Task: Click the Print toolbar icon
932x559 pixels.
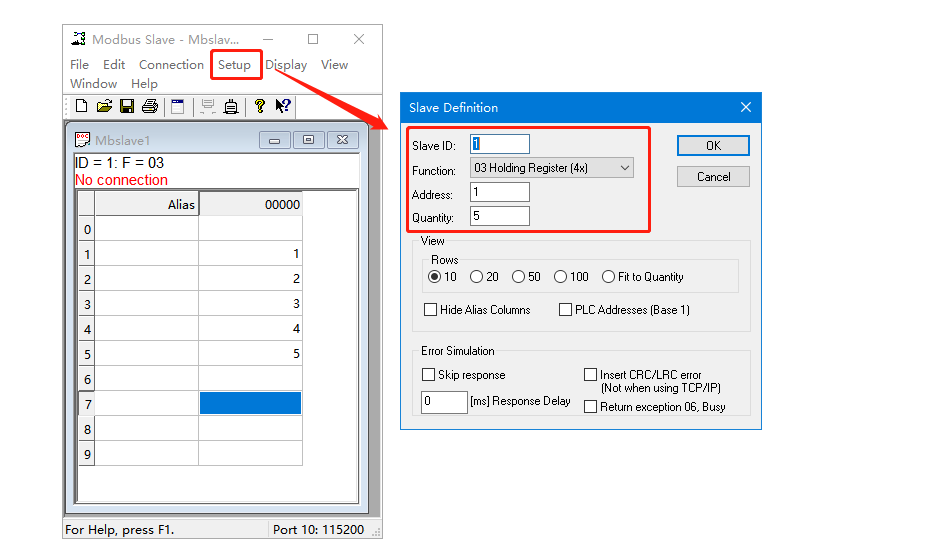Action: pos(150,106)
